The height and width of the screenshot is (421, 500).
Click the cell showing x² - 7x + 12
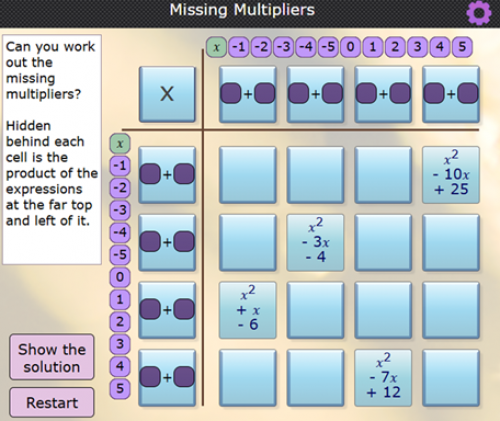(383, 378)
